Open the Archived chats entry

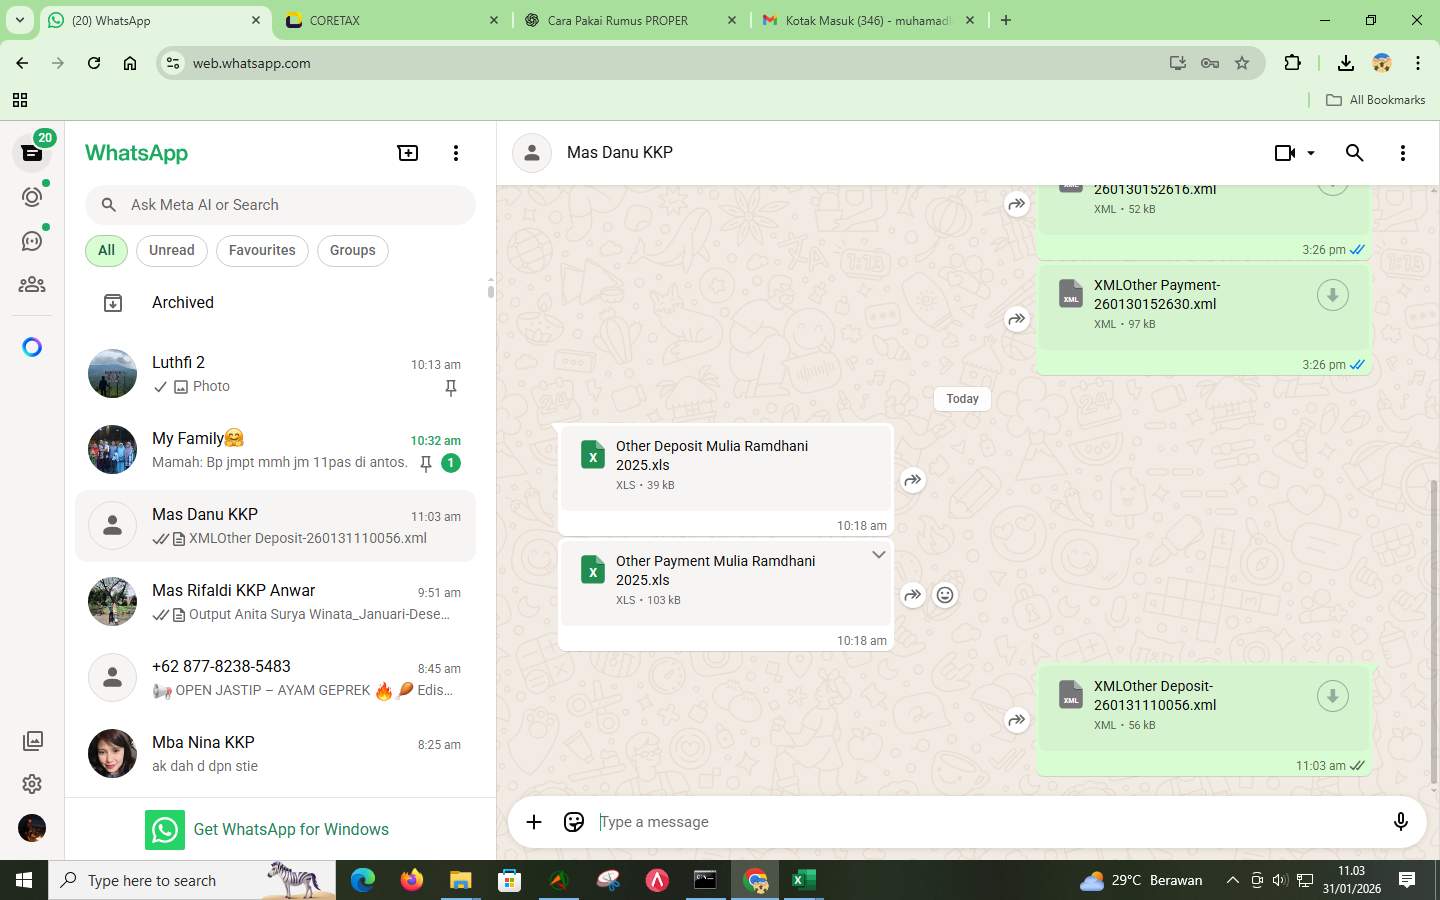click(183, 302)
